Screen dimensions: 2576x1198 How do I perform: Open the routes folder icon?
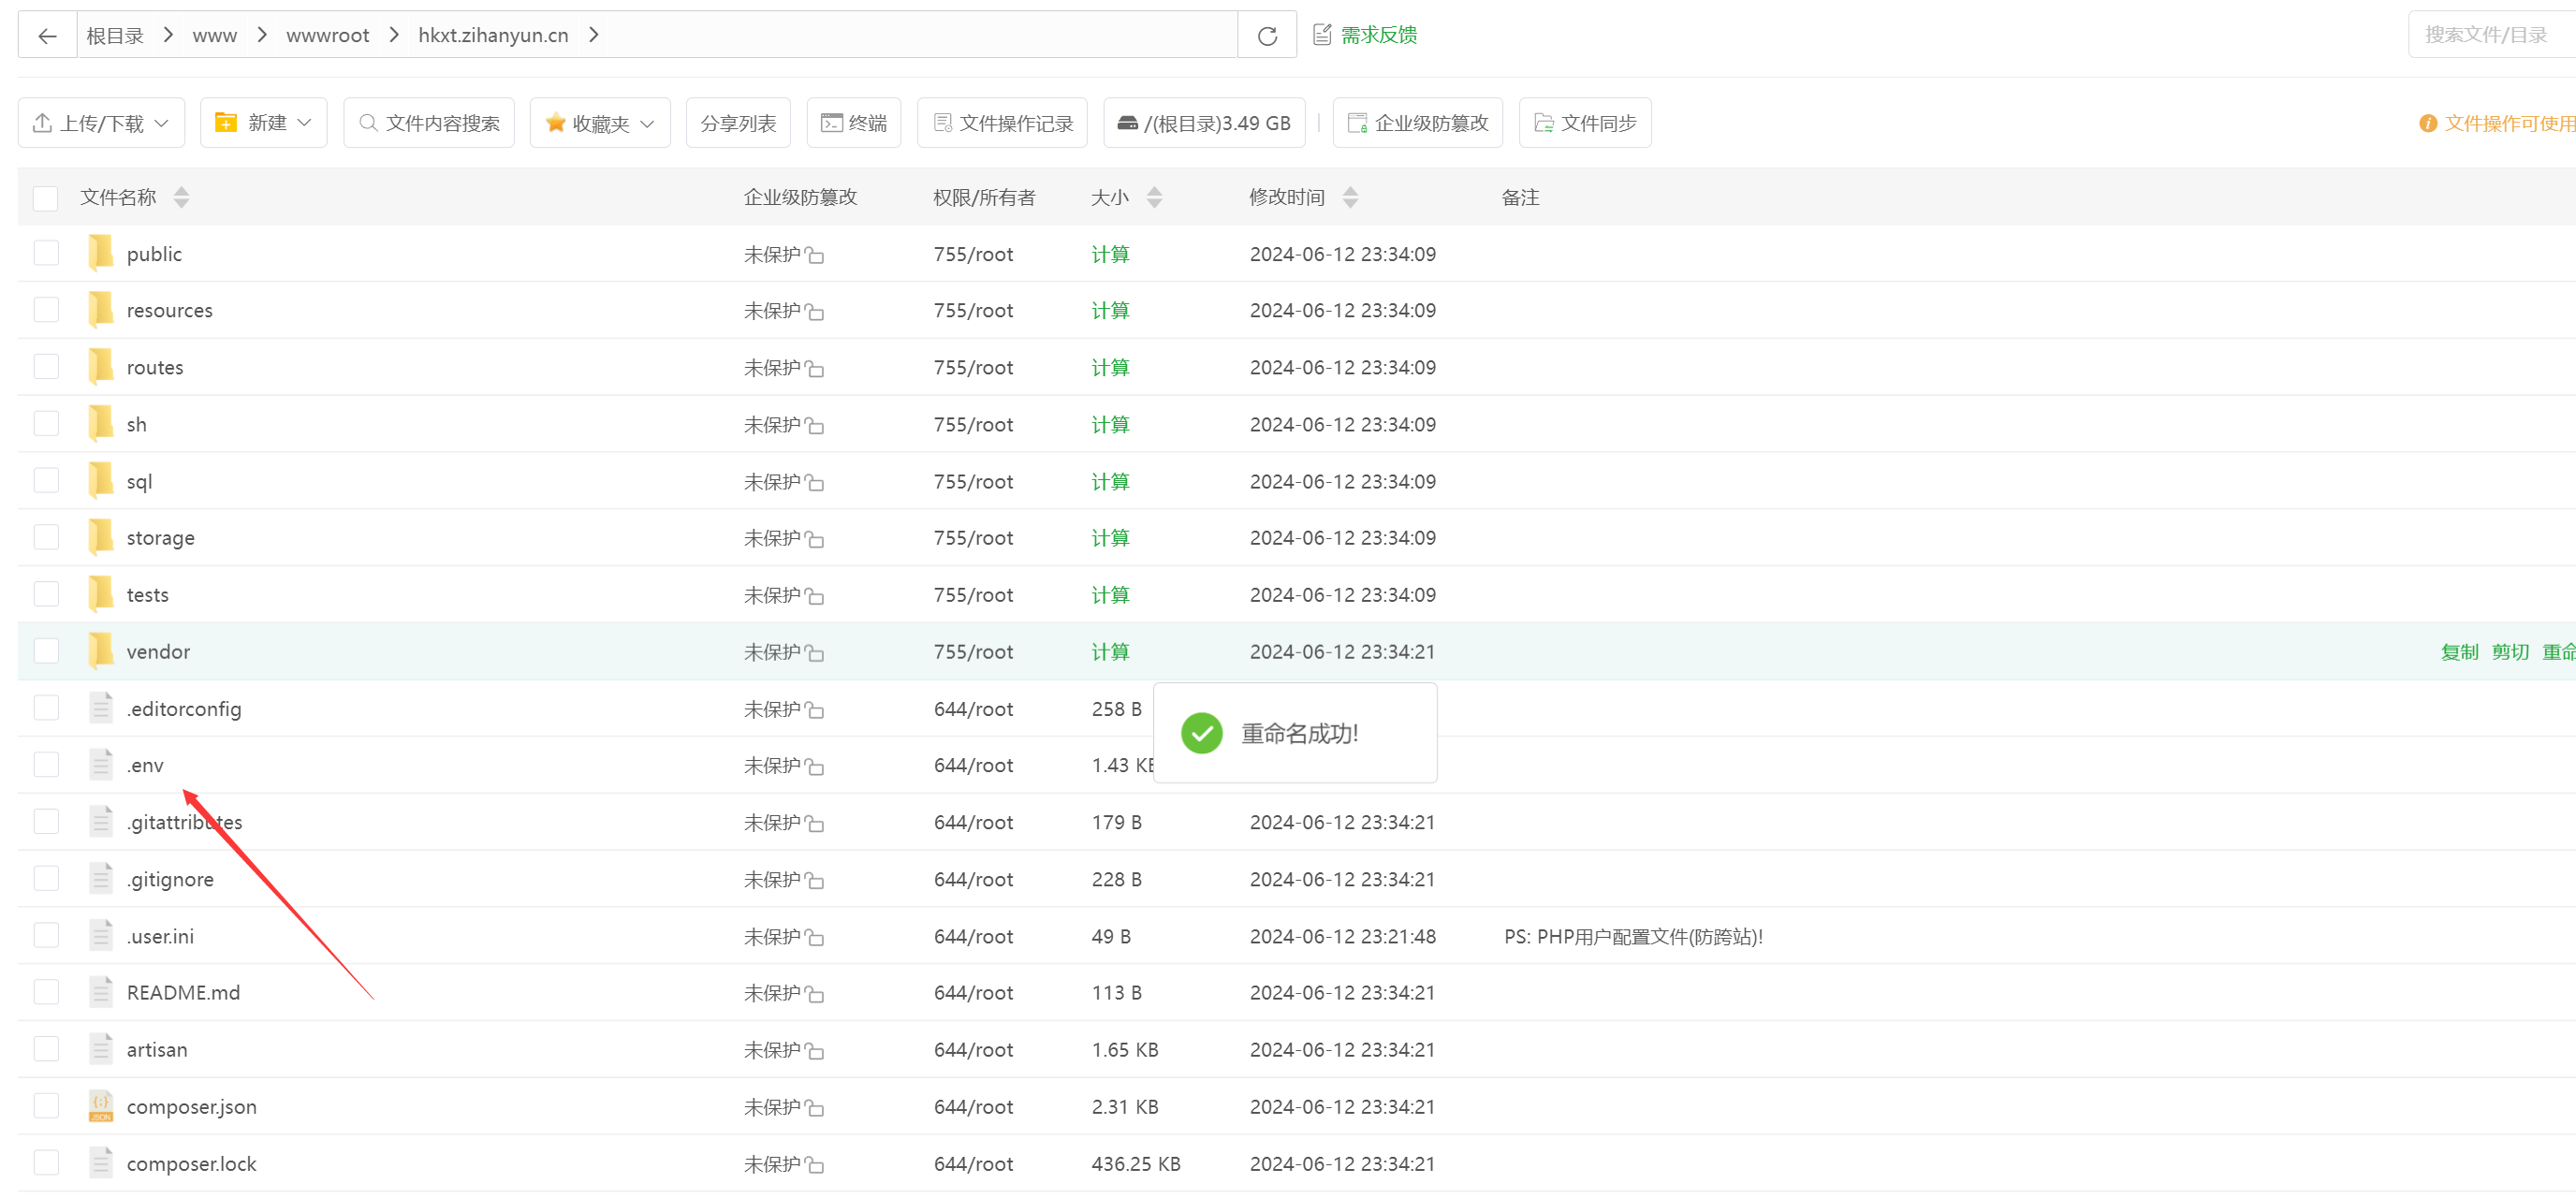point(101,367)
